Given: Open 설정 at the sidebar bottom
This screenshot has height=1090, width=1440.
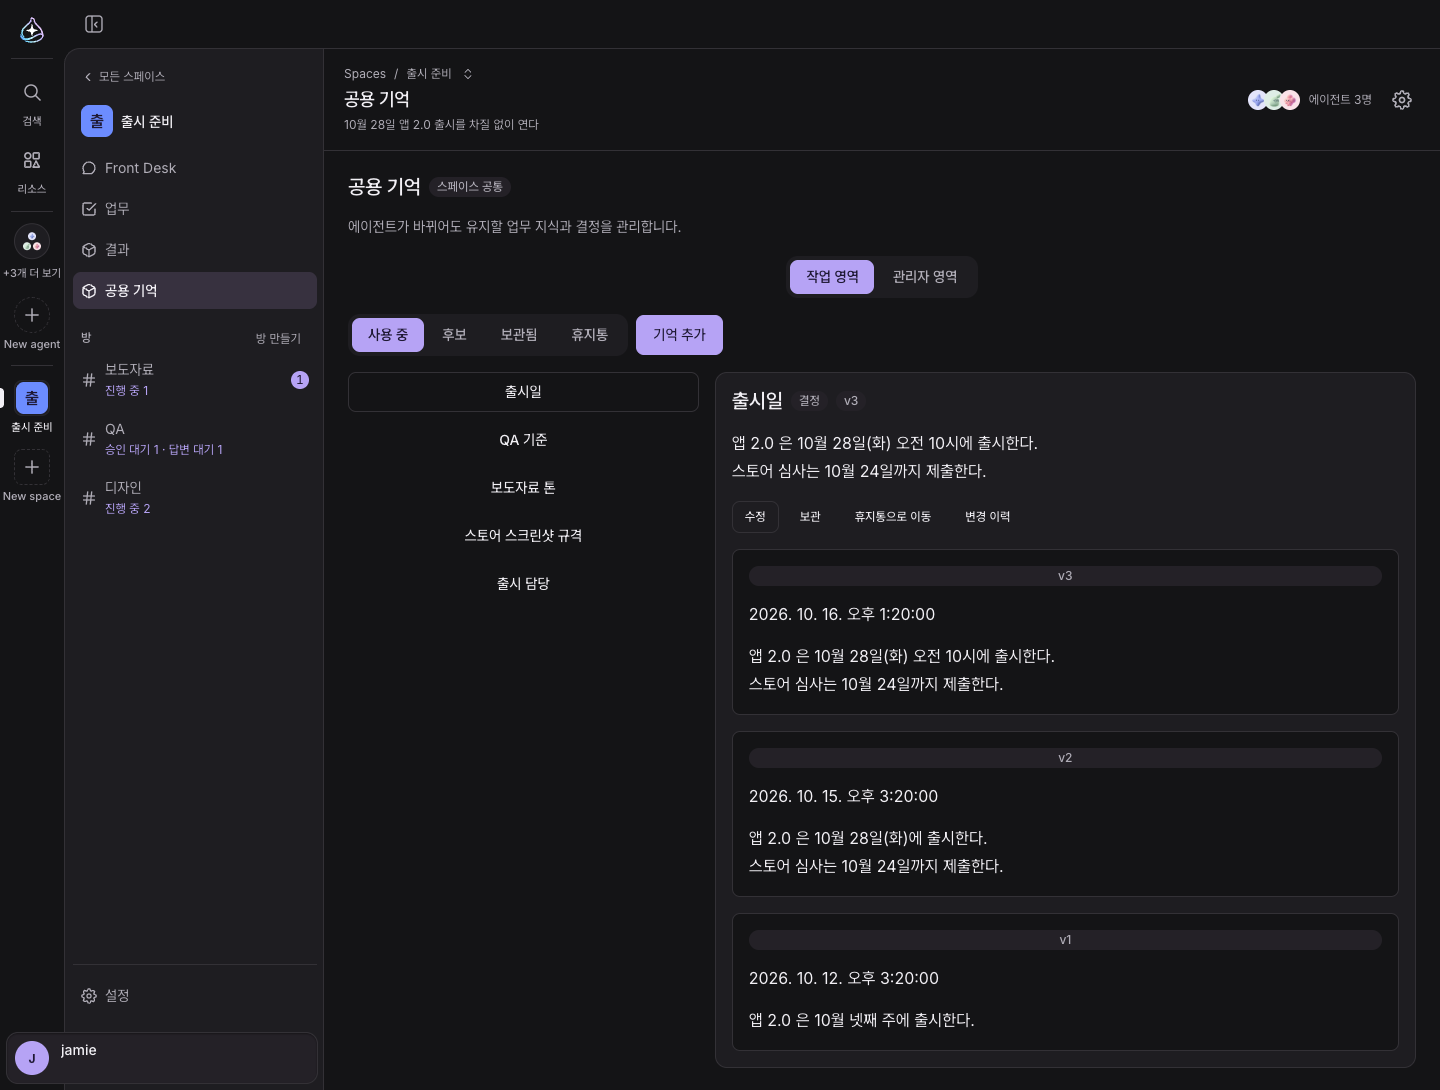Looking at the screenshot, I should coord(195,996).
